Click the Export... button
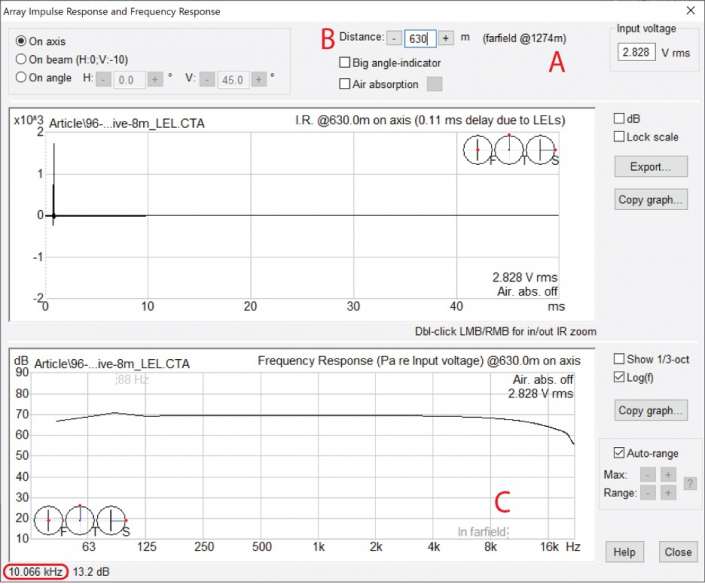705x584 pixels. 651,166
